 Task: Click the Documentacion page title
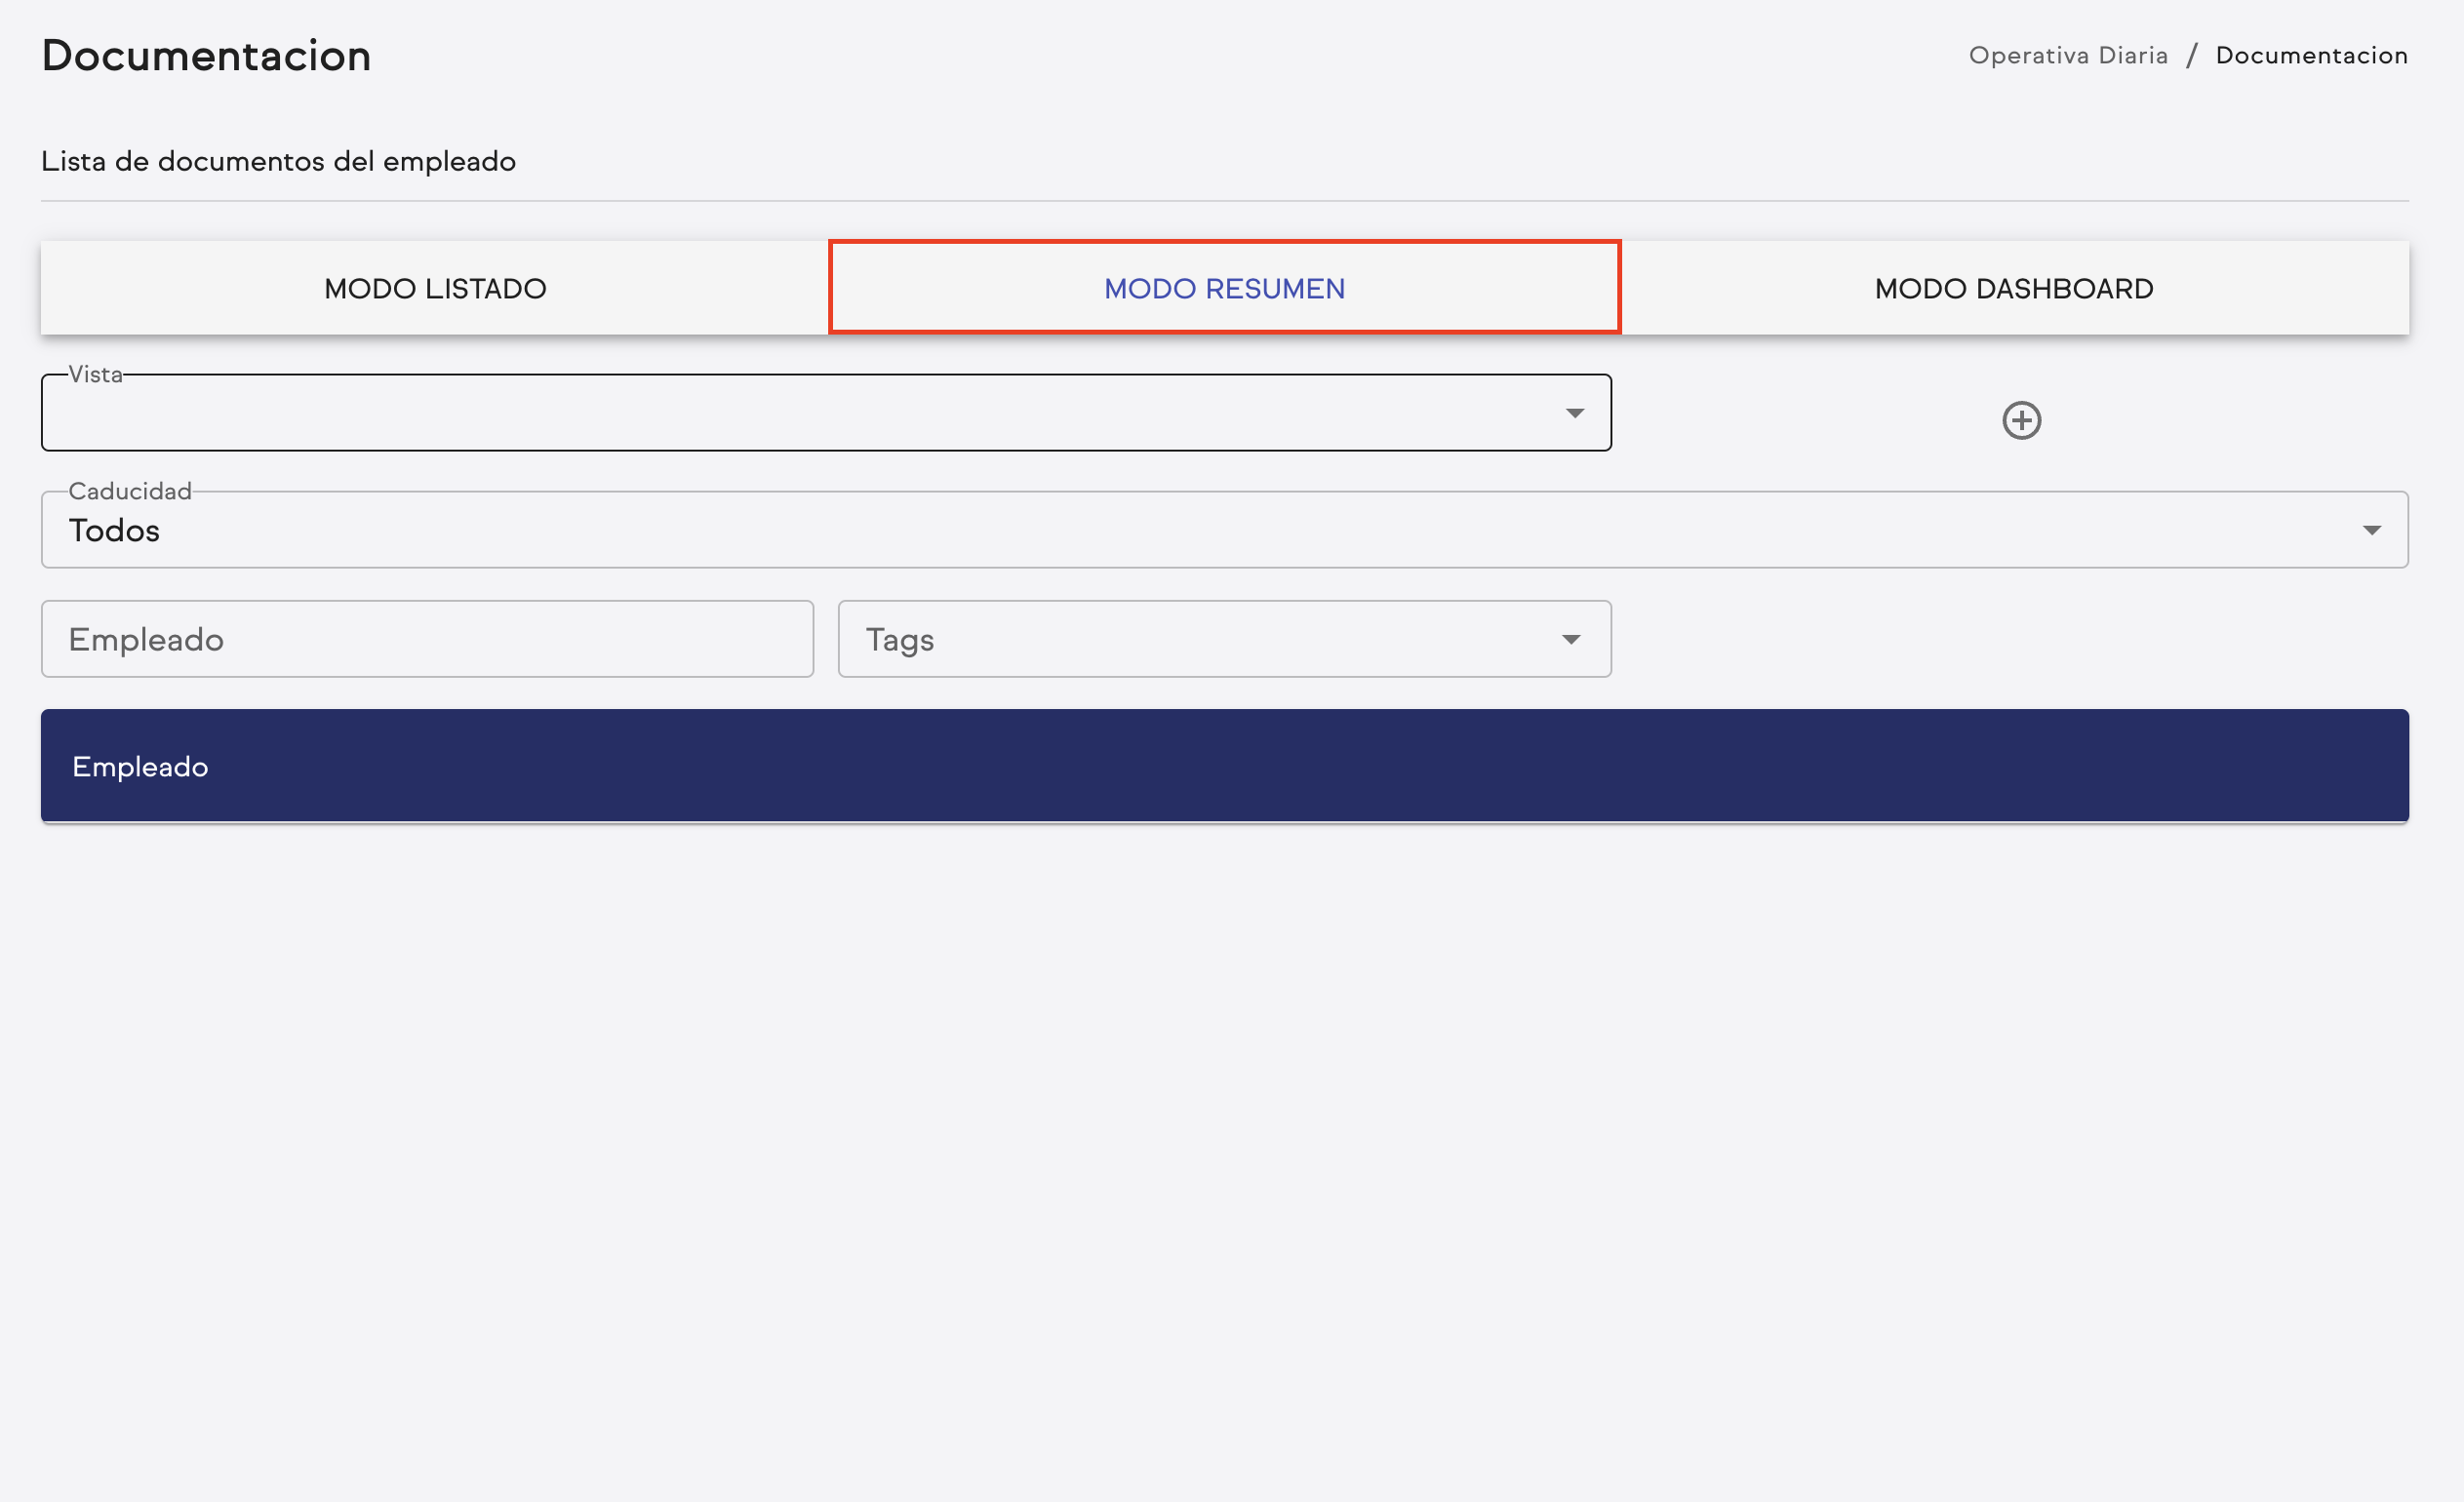(206, 55)
